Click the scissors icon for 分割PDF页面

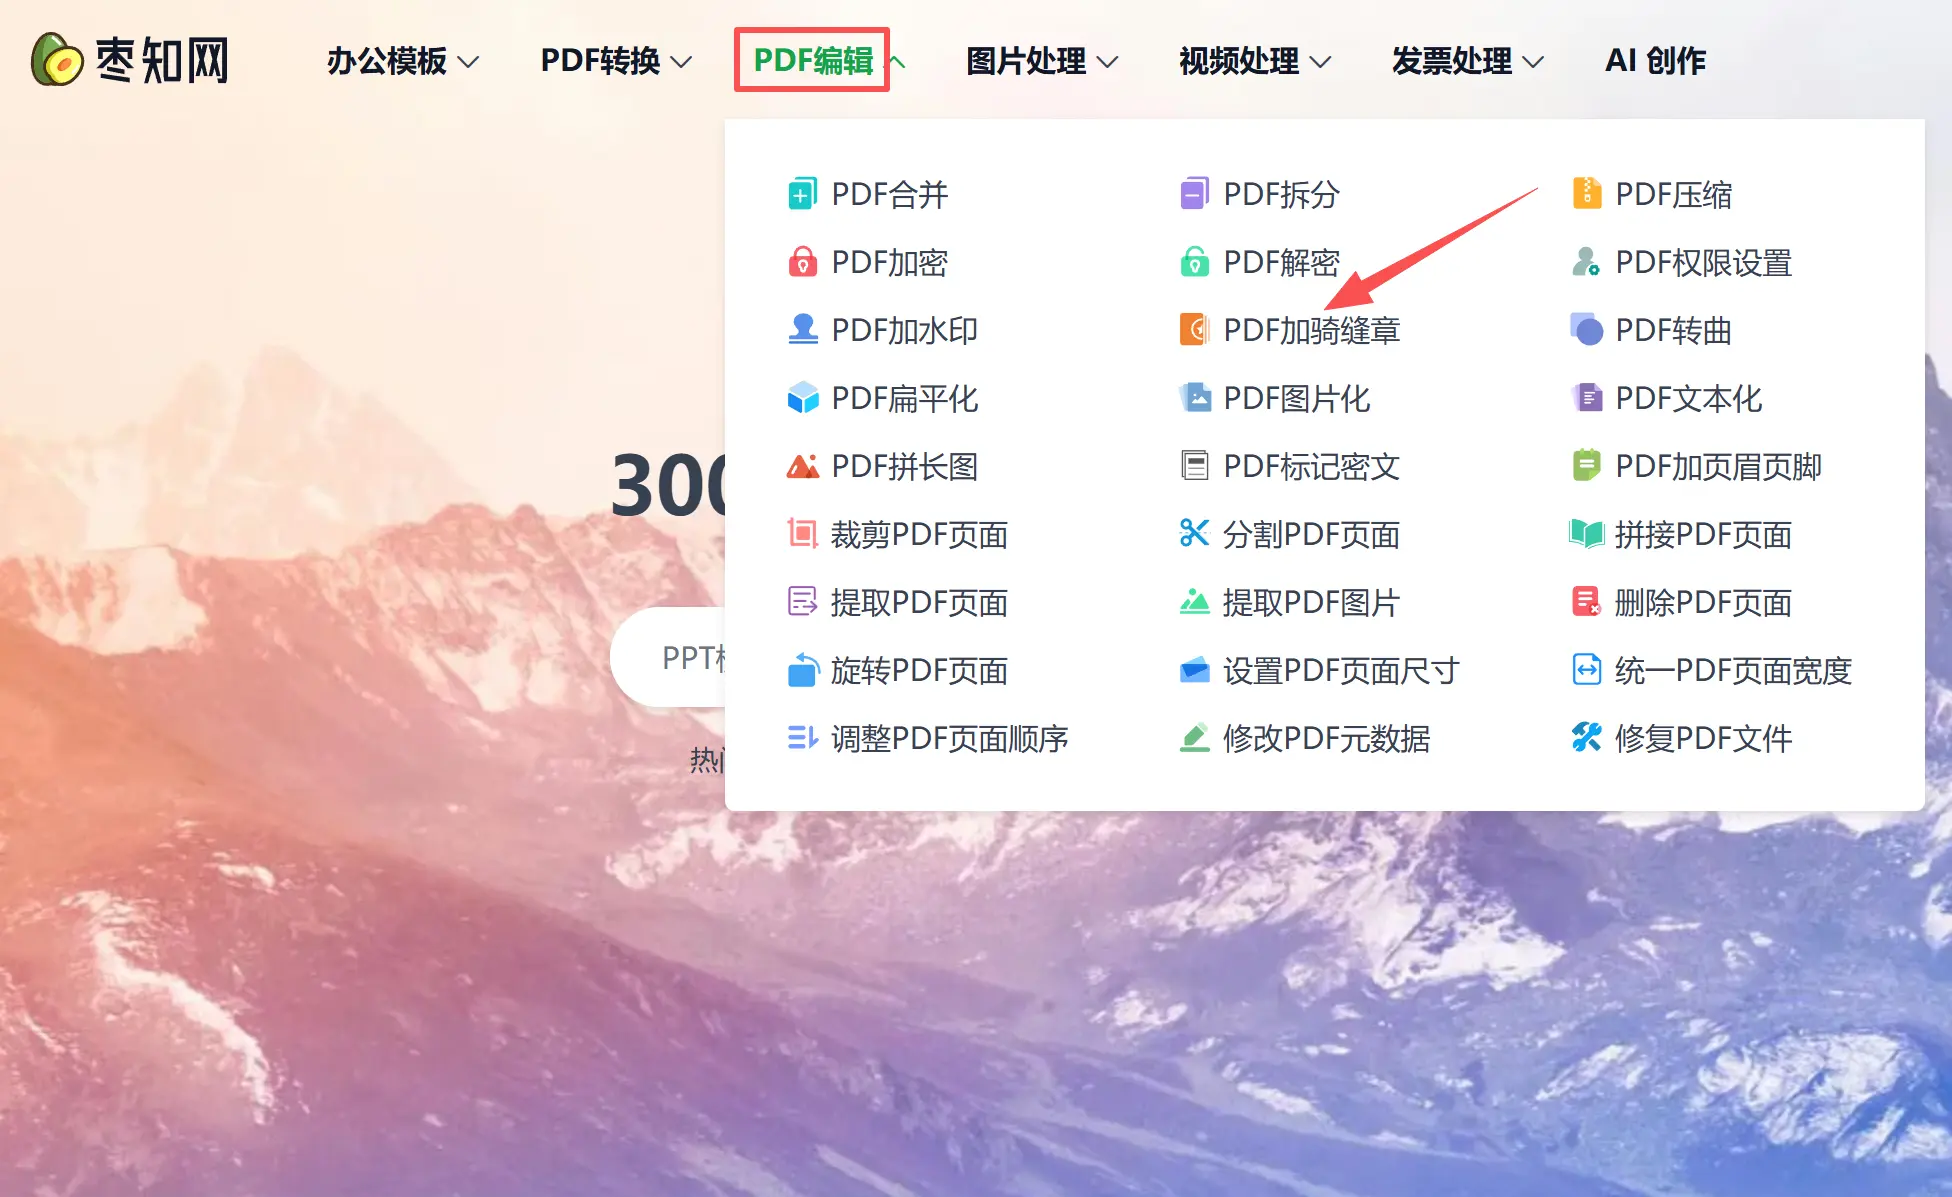1194,534
